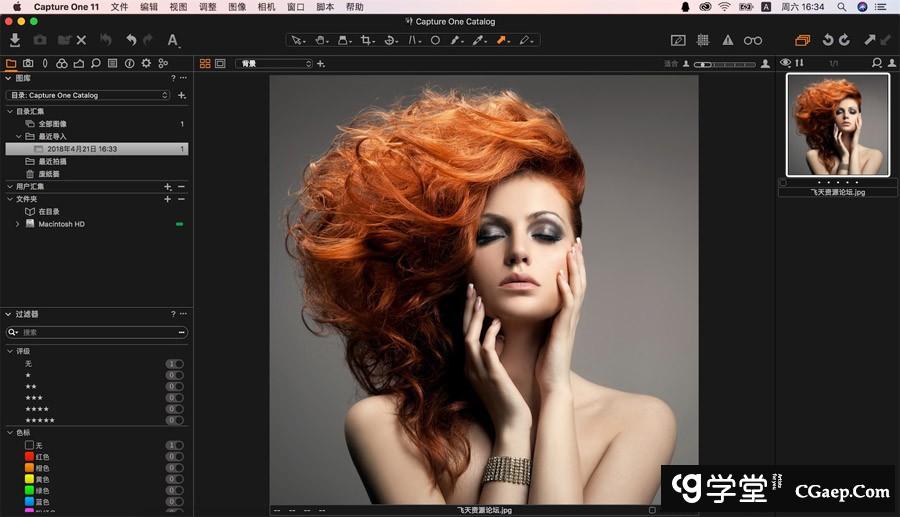
Task: Click the rotate left icon
Action: pyautogui.click(x=827, y=40)
